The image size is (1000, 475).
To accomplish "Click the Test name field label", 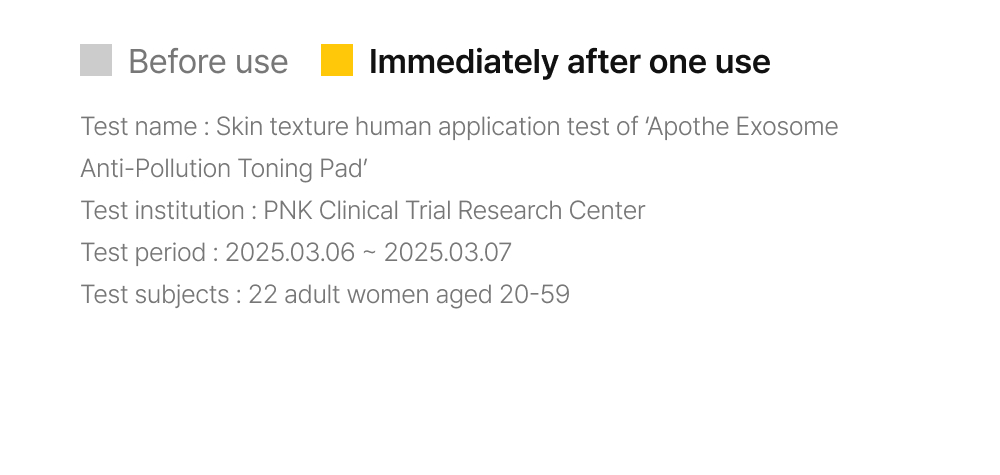I will 140,127.
